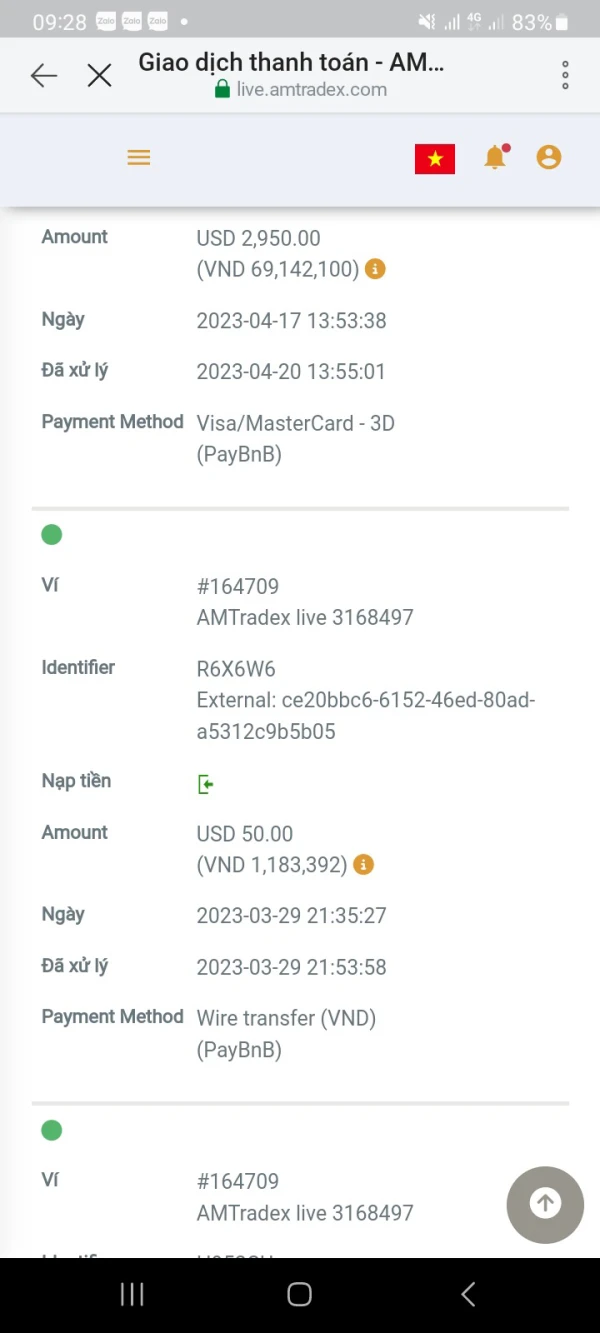Show info for VND 69,142,100 amount

coord(375,269)
